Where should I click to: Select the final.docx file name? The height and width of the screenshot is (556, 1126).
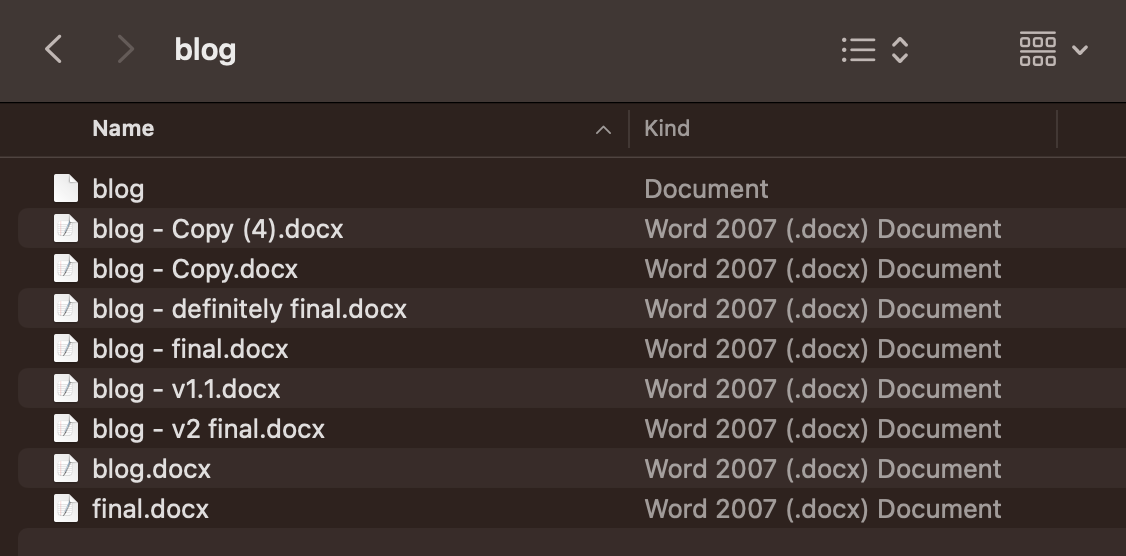coord(150,509)
